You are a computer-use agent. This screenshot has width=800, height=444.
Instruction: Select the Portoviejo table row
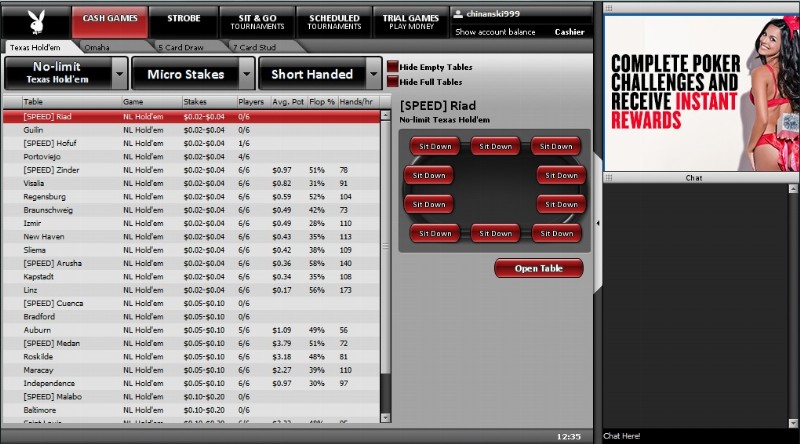[191, 157]
